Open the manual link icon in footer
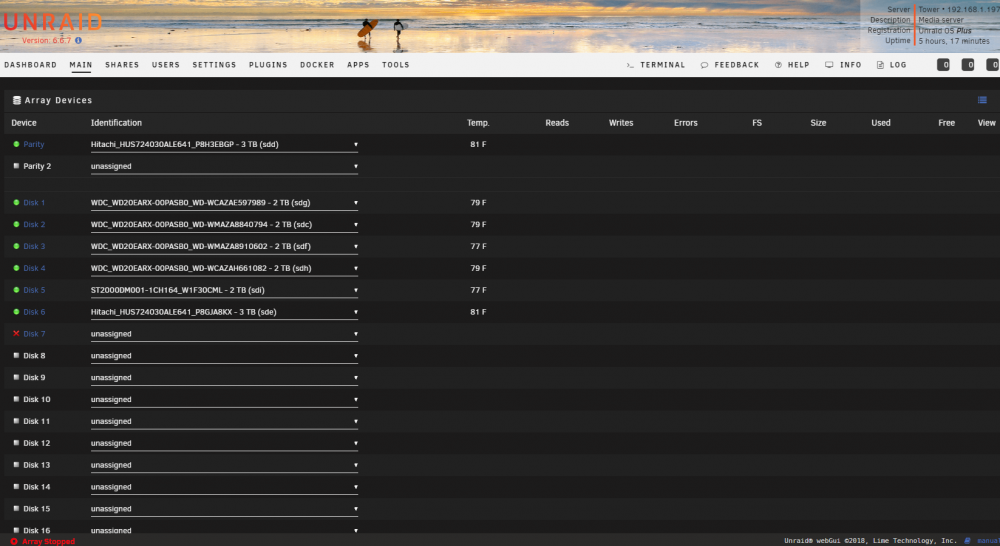Image resolution: width=1000 pixels, height=546 pixels. pyautogui.click(x=967, y=541)
